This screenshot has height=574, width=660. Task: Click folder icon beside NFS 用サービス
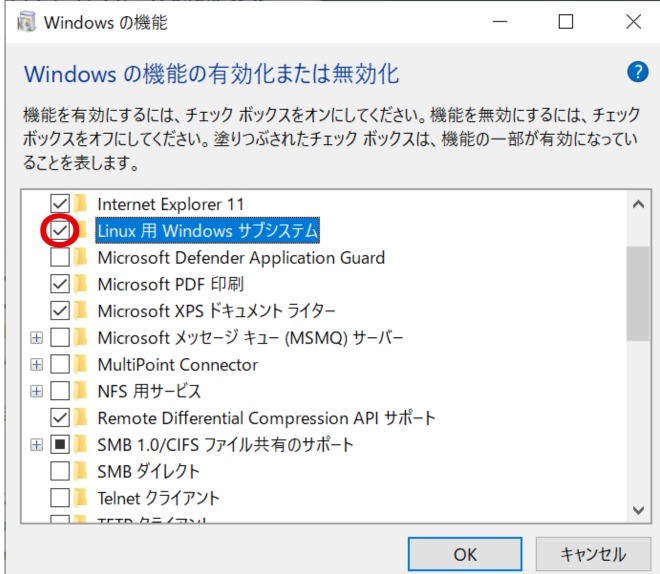click(80, 391)
